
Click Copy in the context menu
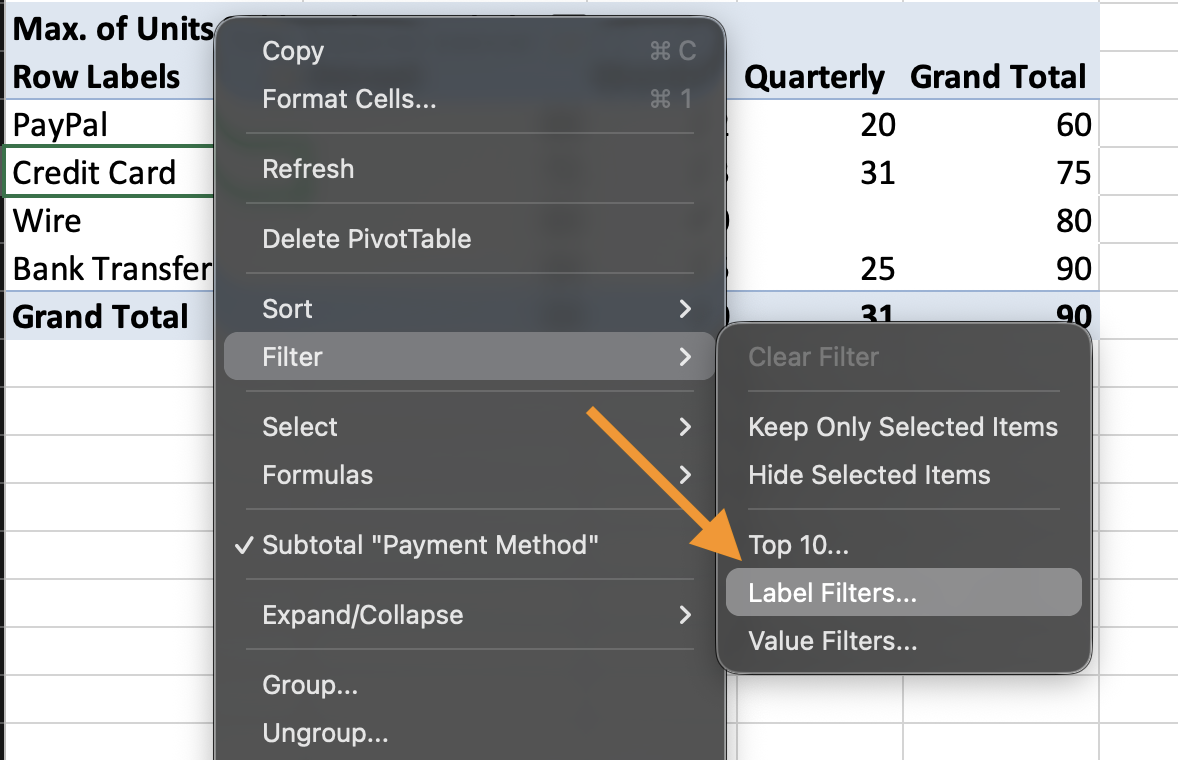pyautogui.click(x=293, y=51)
